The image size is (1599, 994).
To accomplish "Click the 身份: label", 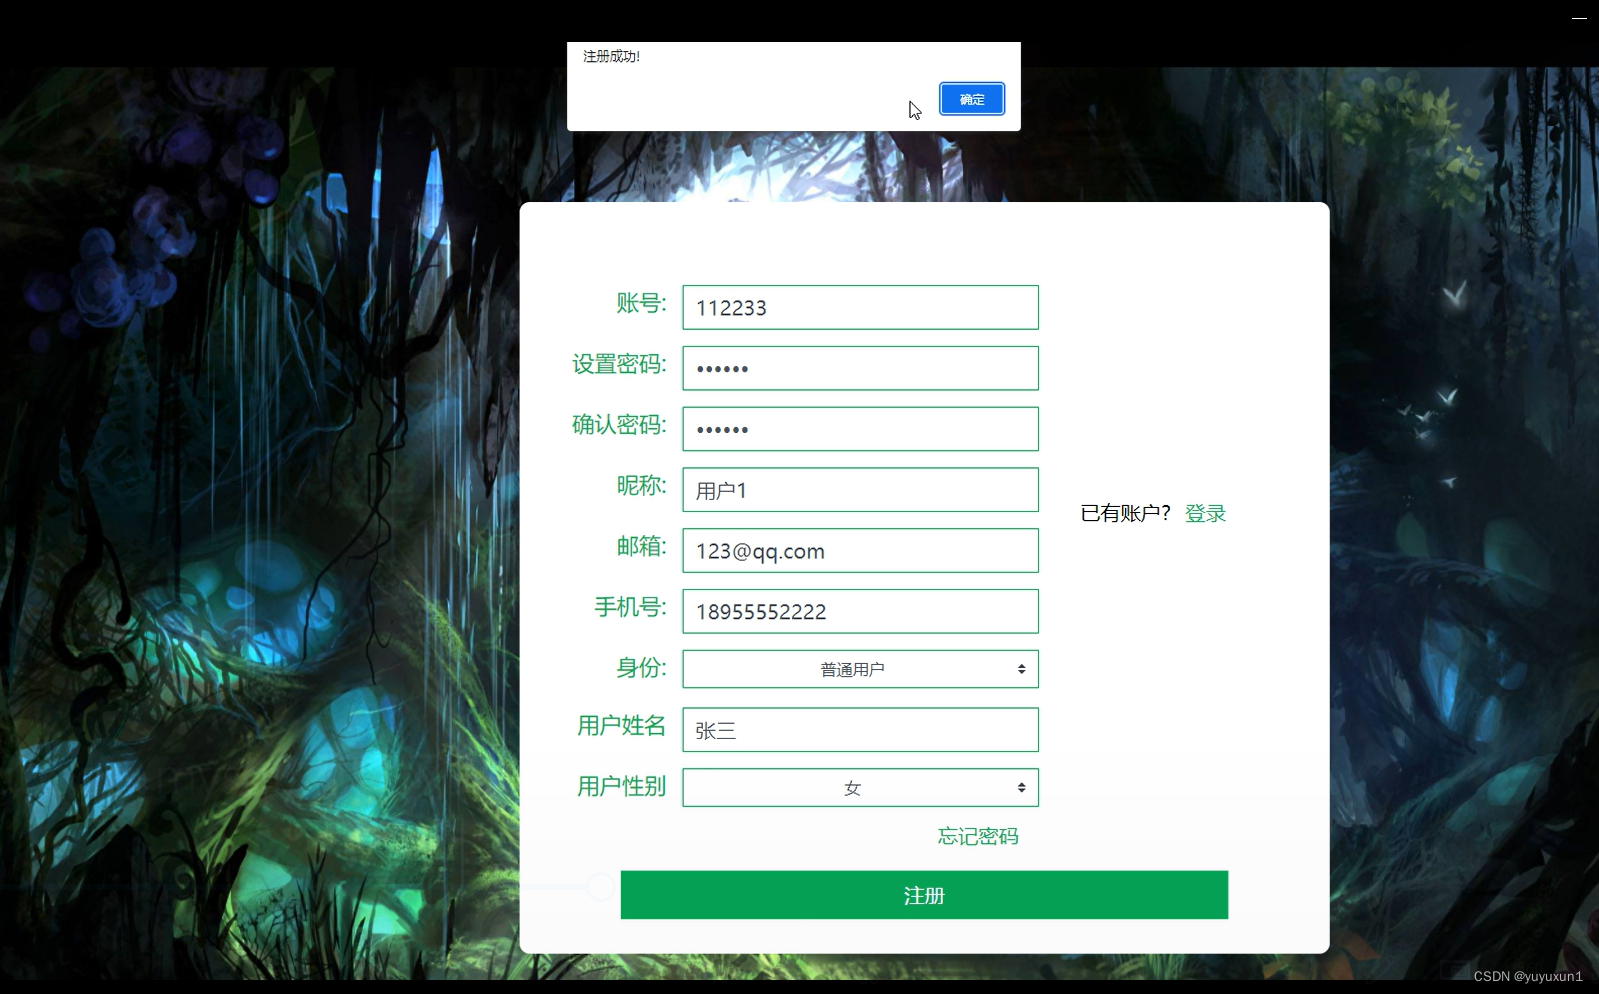I will click(x=641, y=667).
